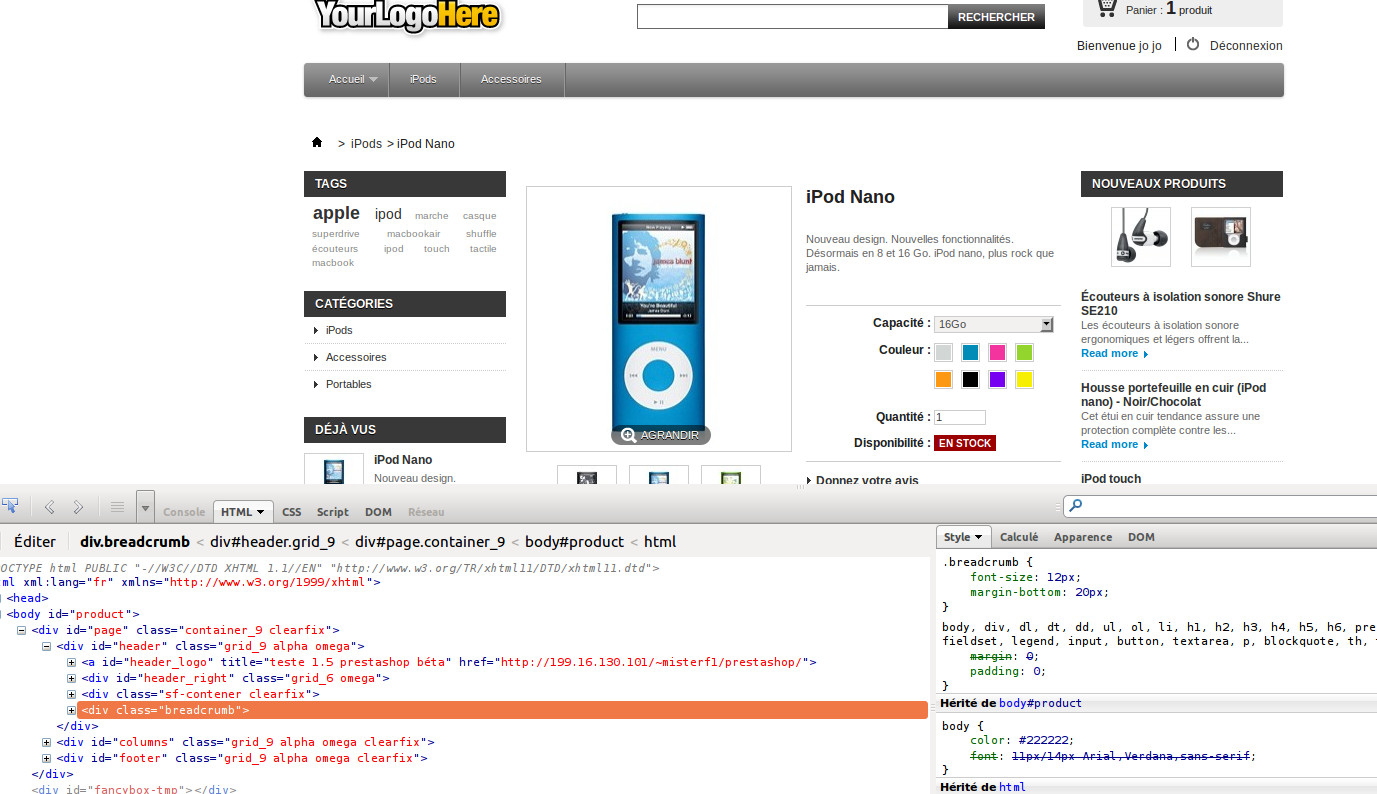Click the Firebug command line lines icon

117,507
